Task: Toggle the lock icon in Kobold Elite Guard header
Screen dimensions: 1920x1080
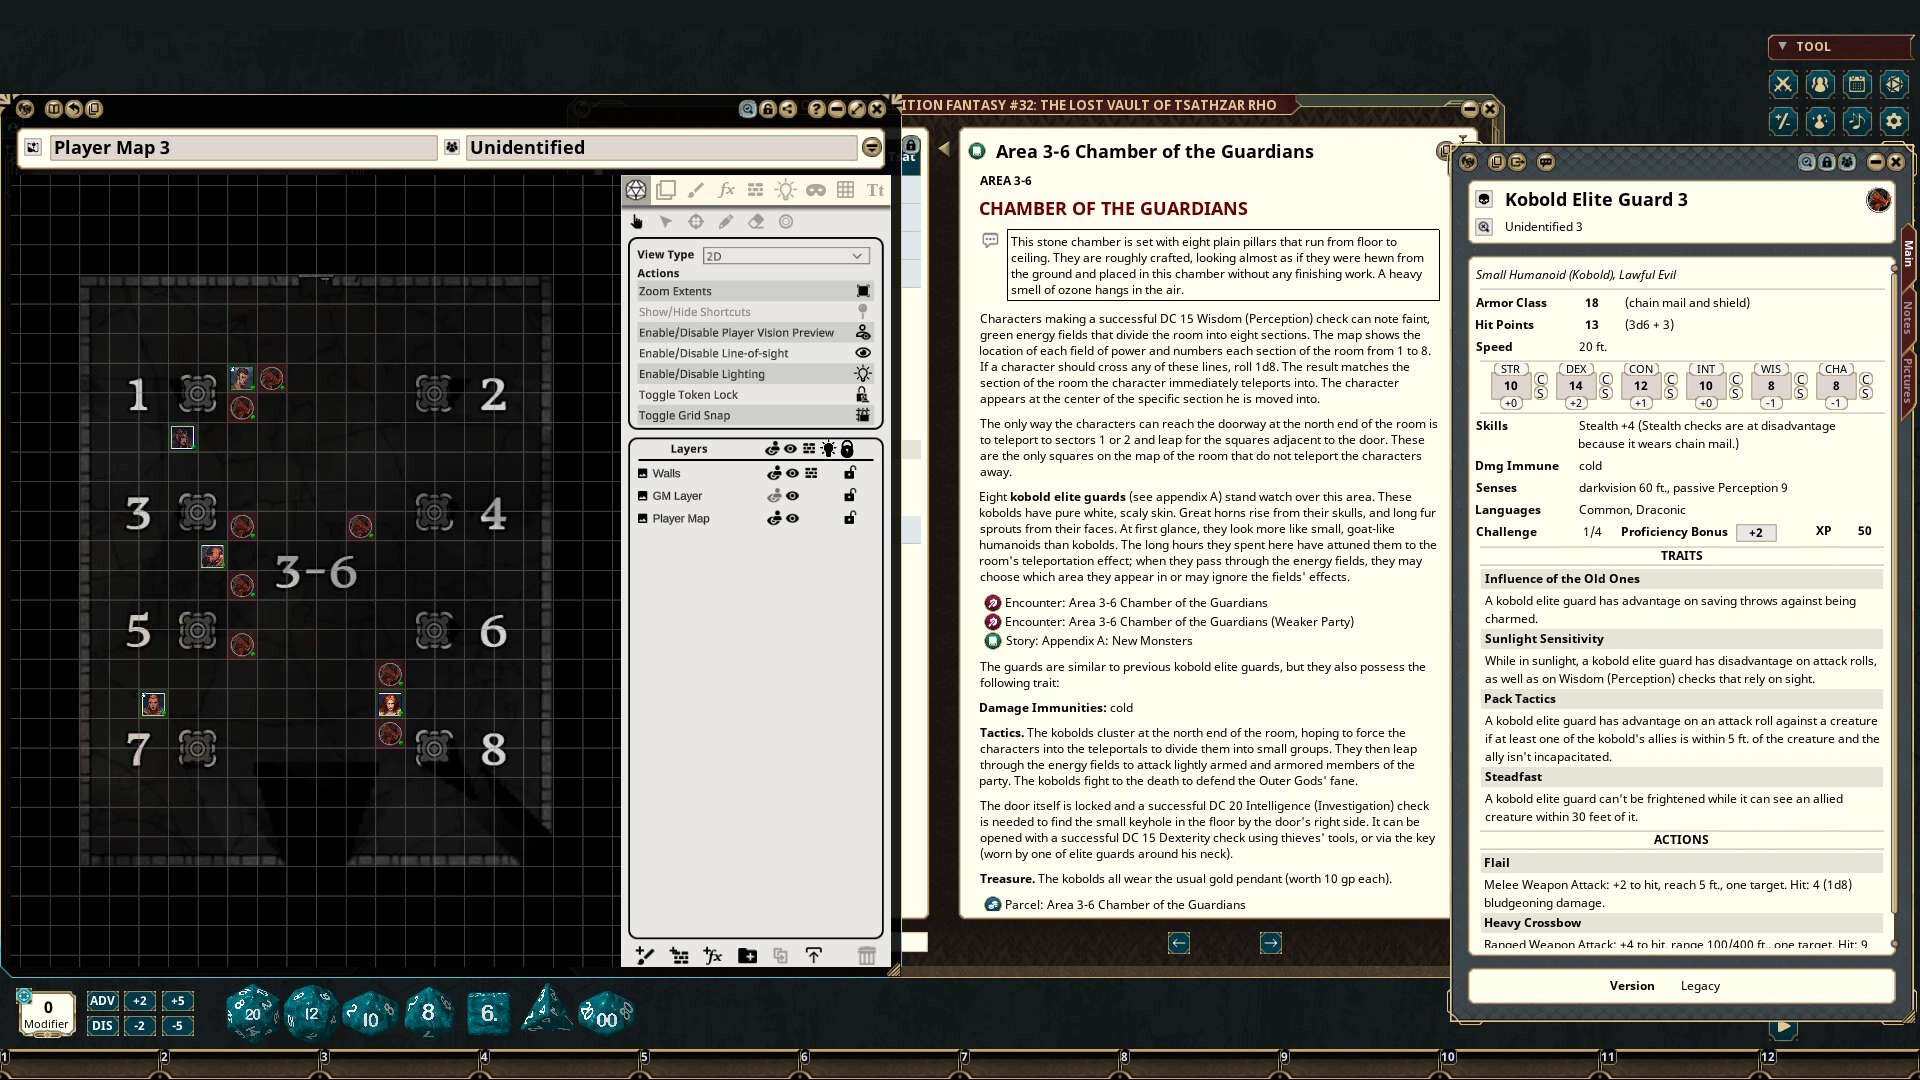Action: 1827,162
